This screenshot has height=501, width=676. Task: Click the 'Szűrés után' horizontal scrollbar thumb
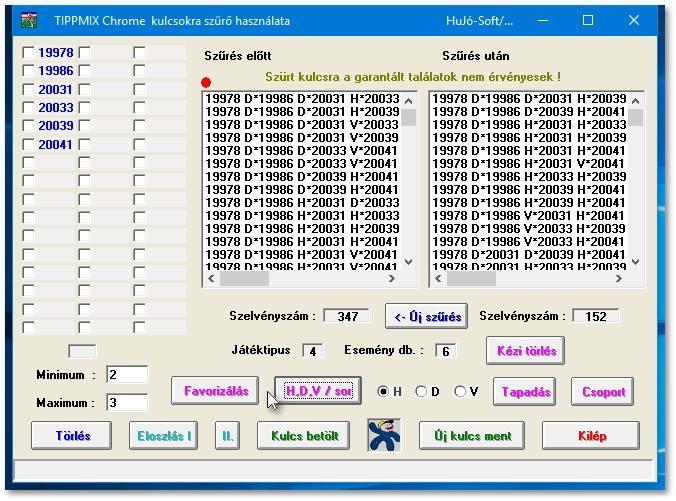(x=471, y=279)
